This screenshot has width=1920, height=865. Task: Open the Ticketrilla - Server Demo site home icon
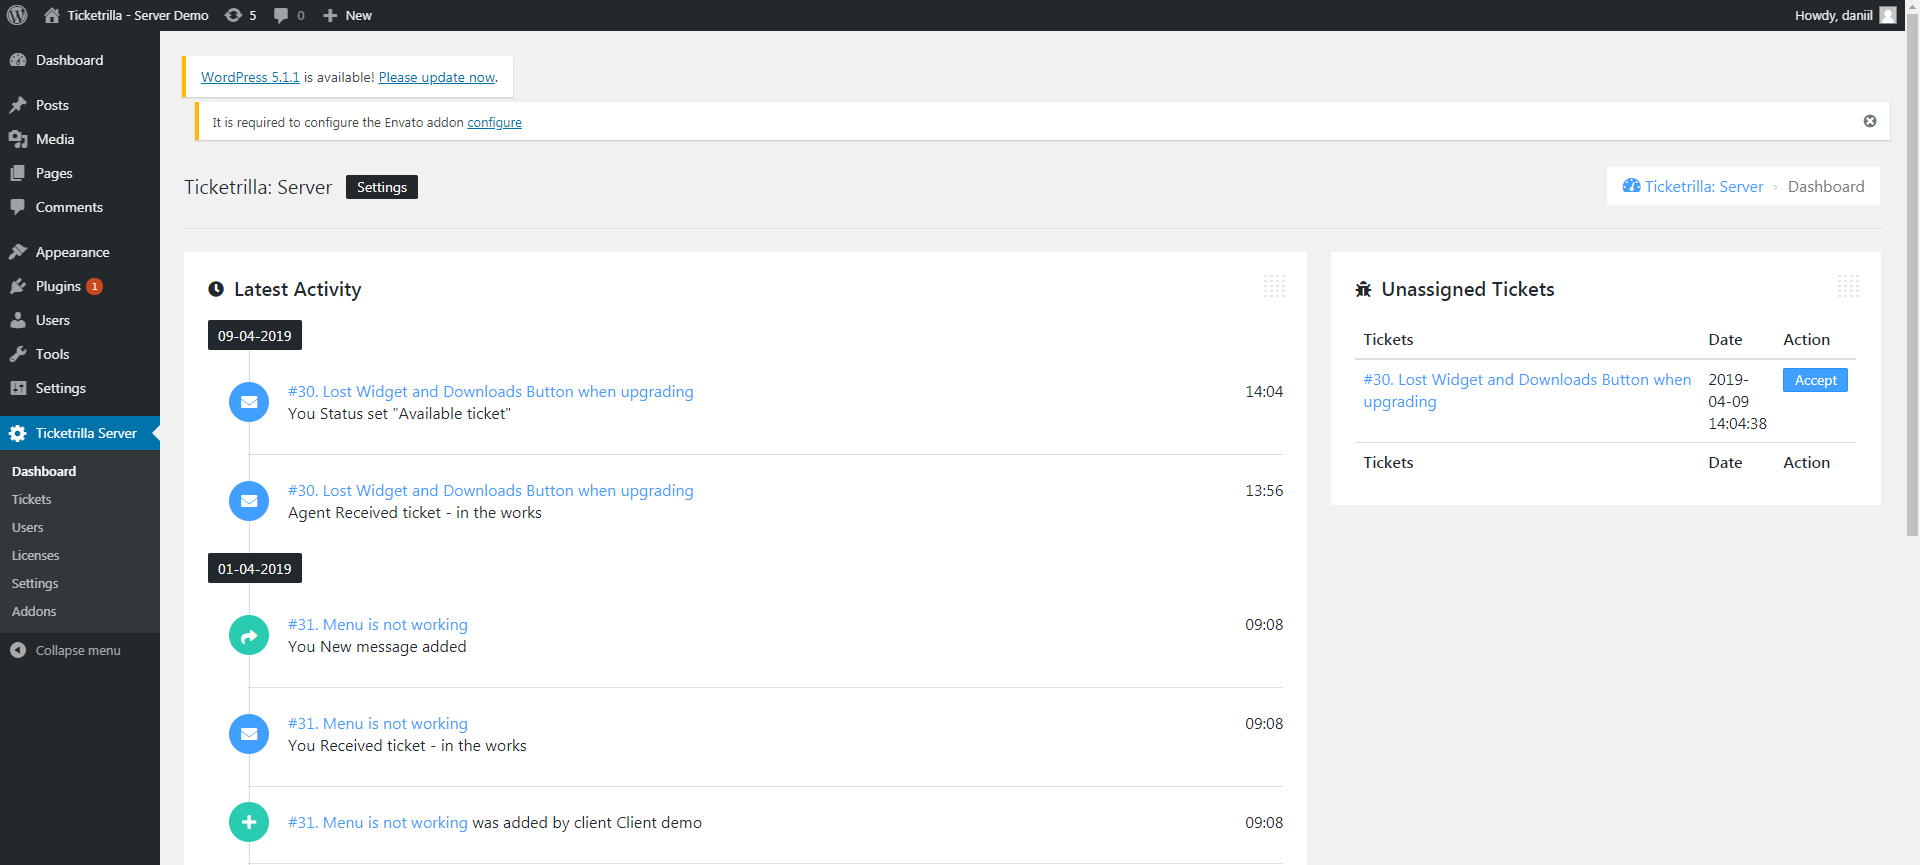point(52,15)
